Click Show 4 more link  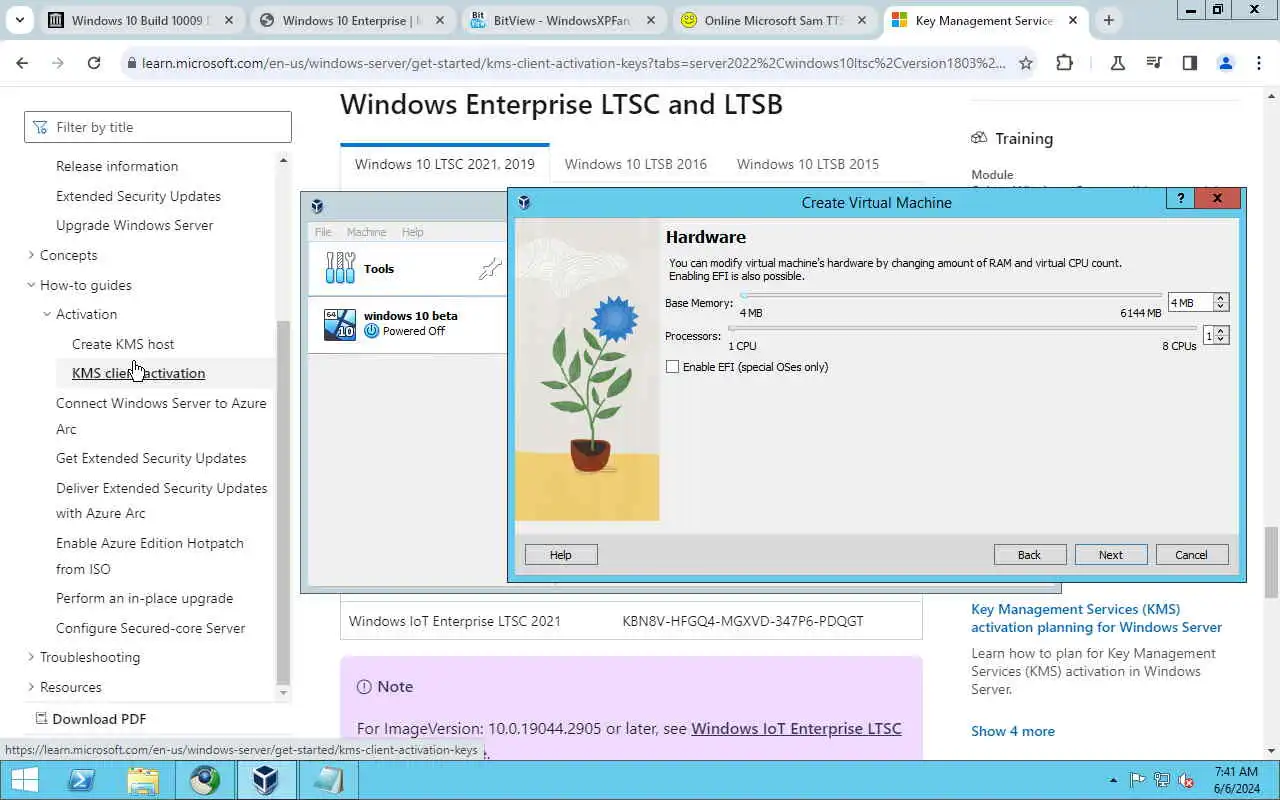pos(1013,731)
